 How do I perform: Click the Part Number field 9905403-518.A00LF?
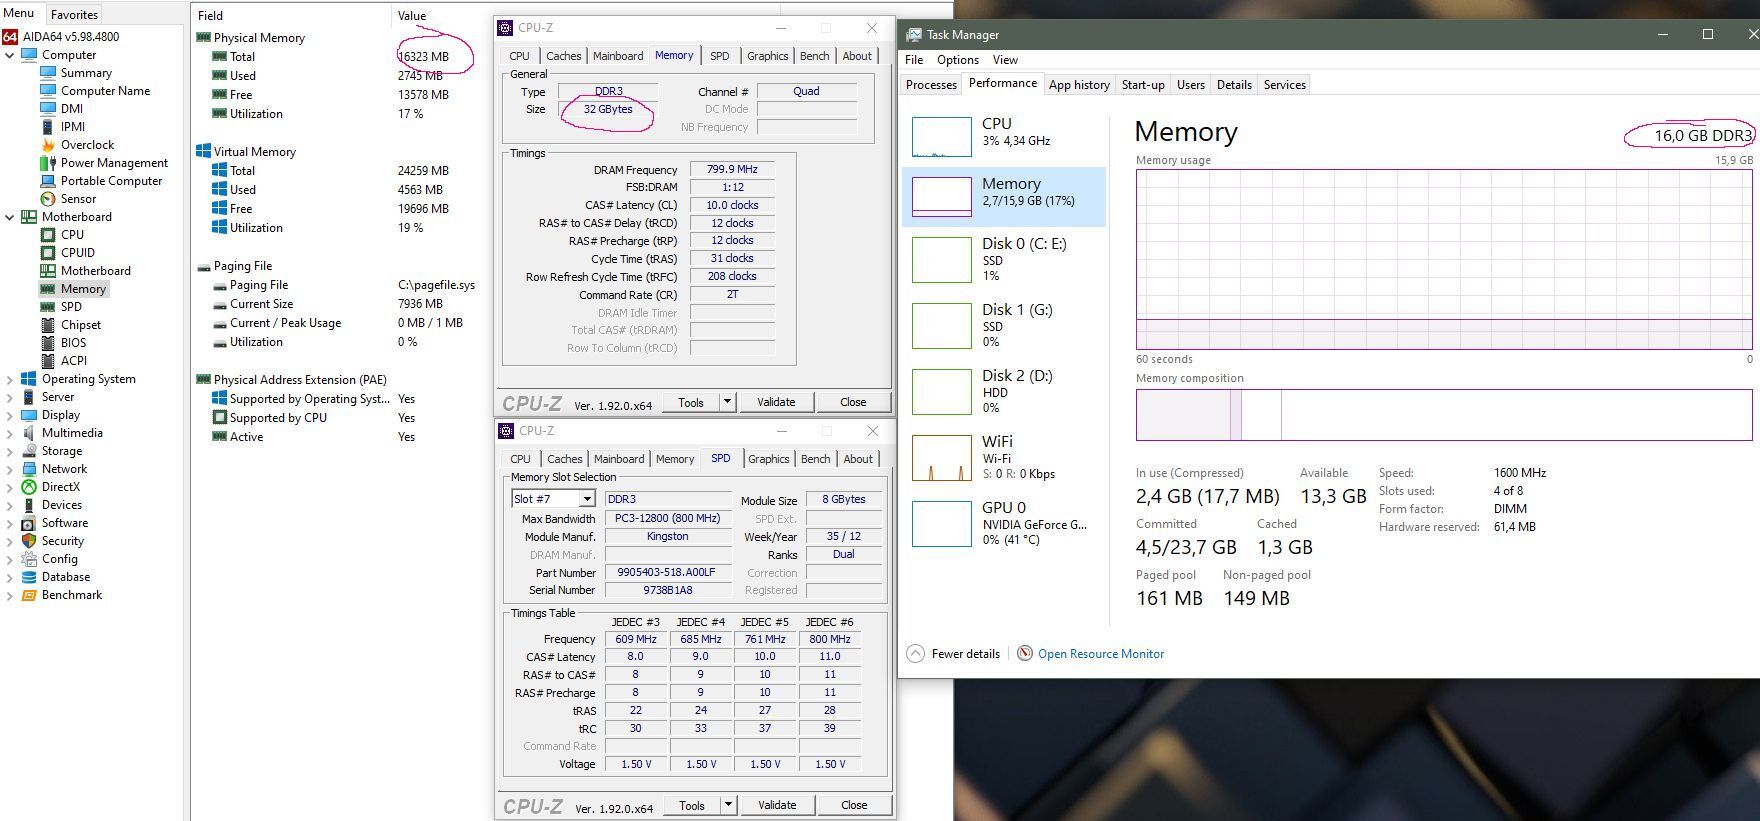[x=667, y=572]
